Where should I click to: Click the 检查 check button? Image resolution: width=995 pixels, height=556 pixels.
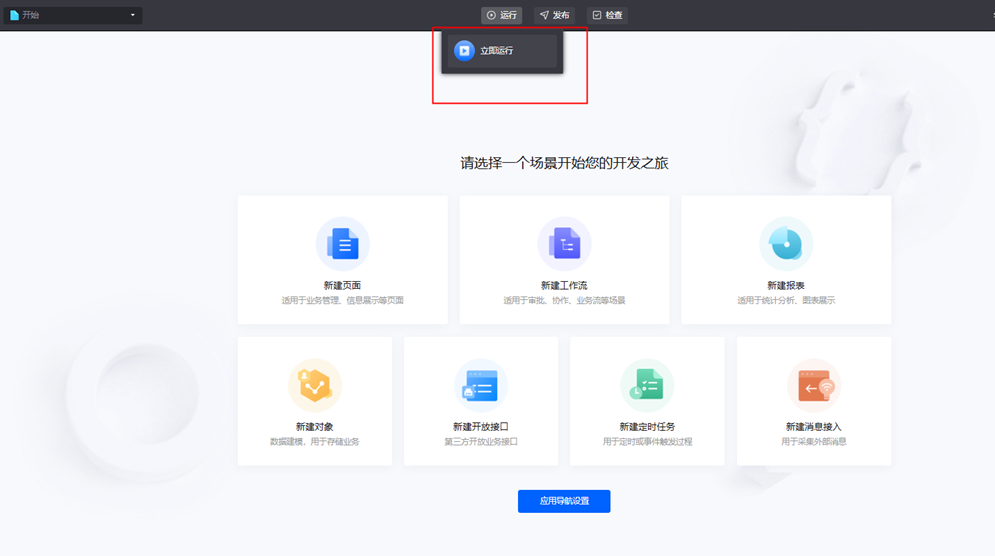click(x=607, y=15)
